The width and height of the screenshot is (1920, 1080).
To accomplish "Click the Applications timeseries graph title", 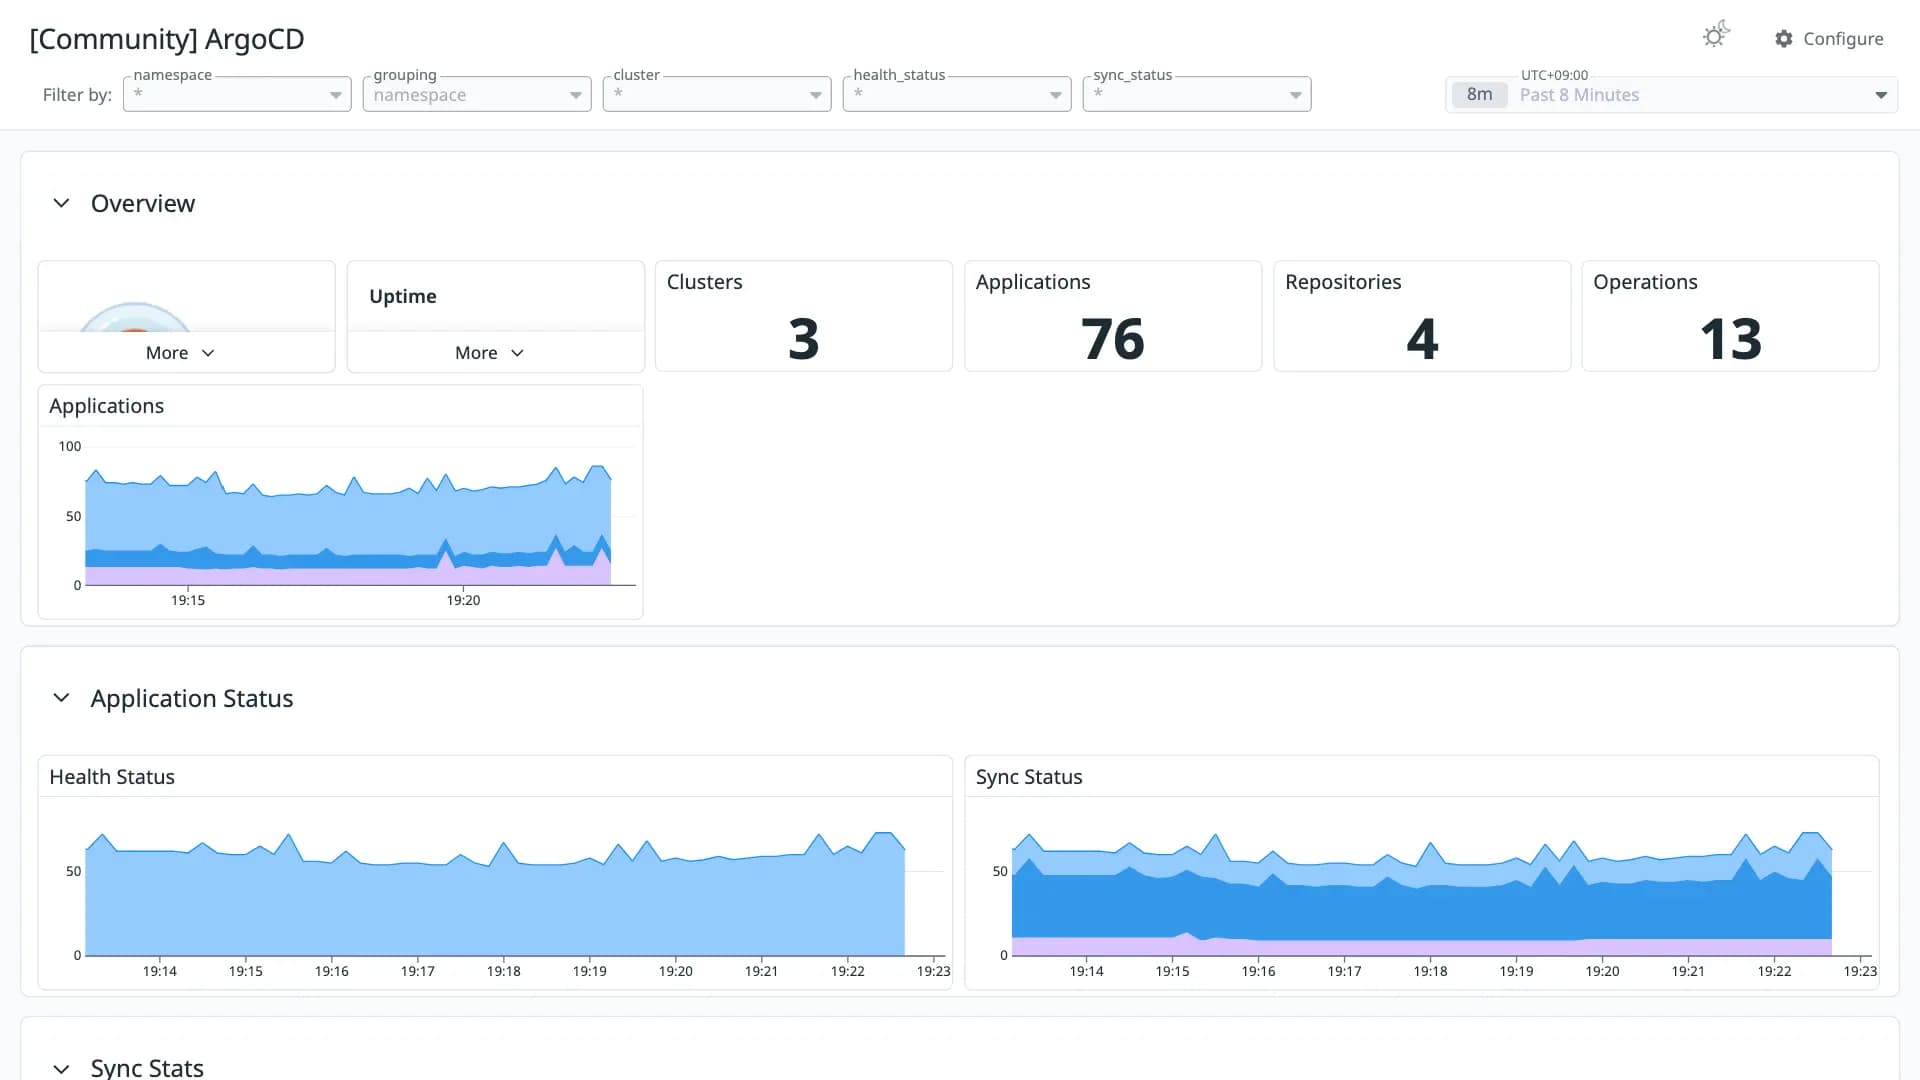I will [106, 406].
